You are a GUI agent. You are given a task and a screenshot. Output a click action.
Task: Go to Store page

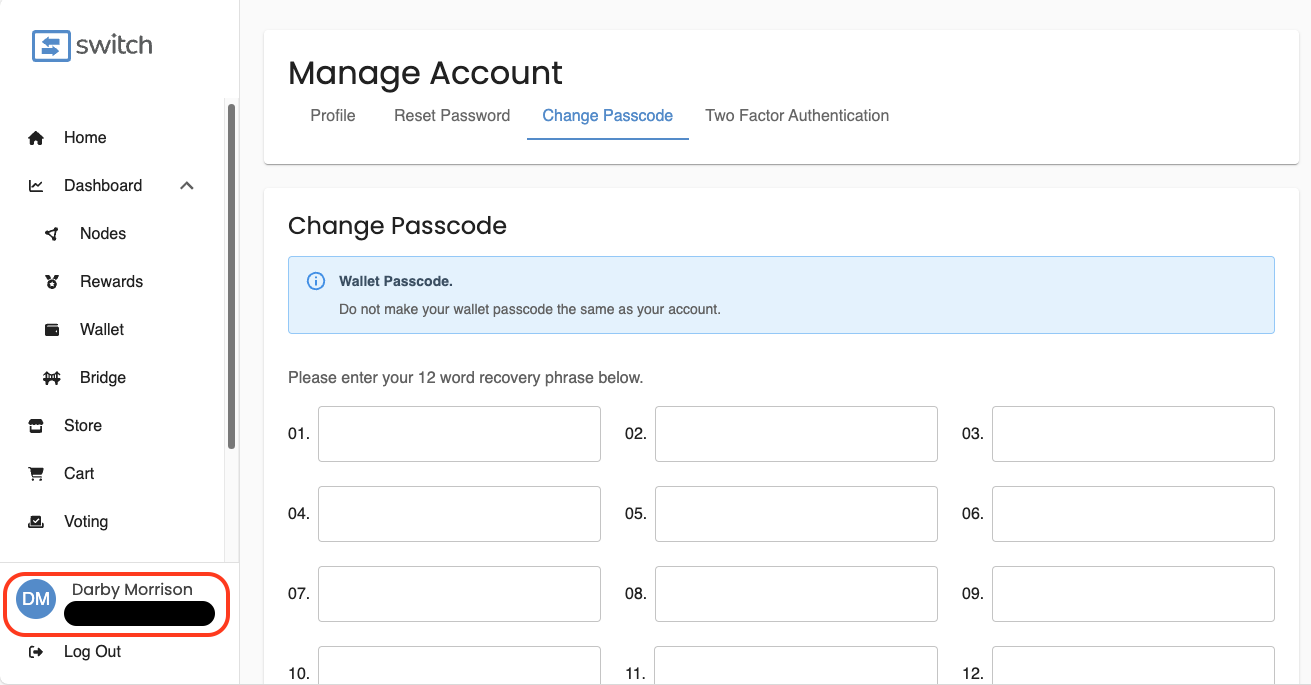pos(83,426)
